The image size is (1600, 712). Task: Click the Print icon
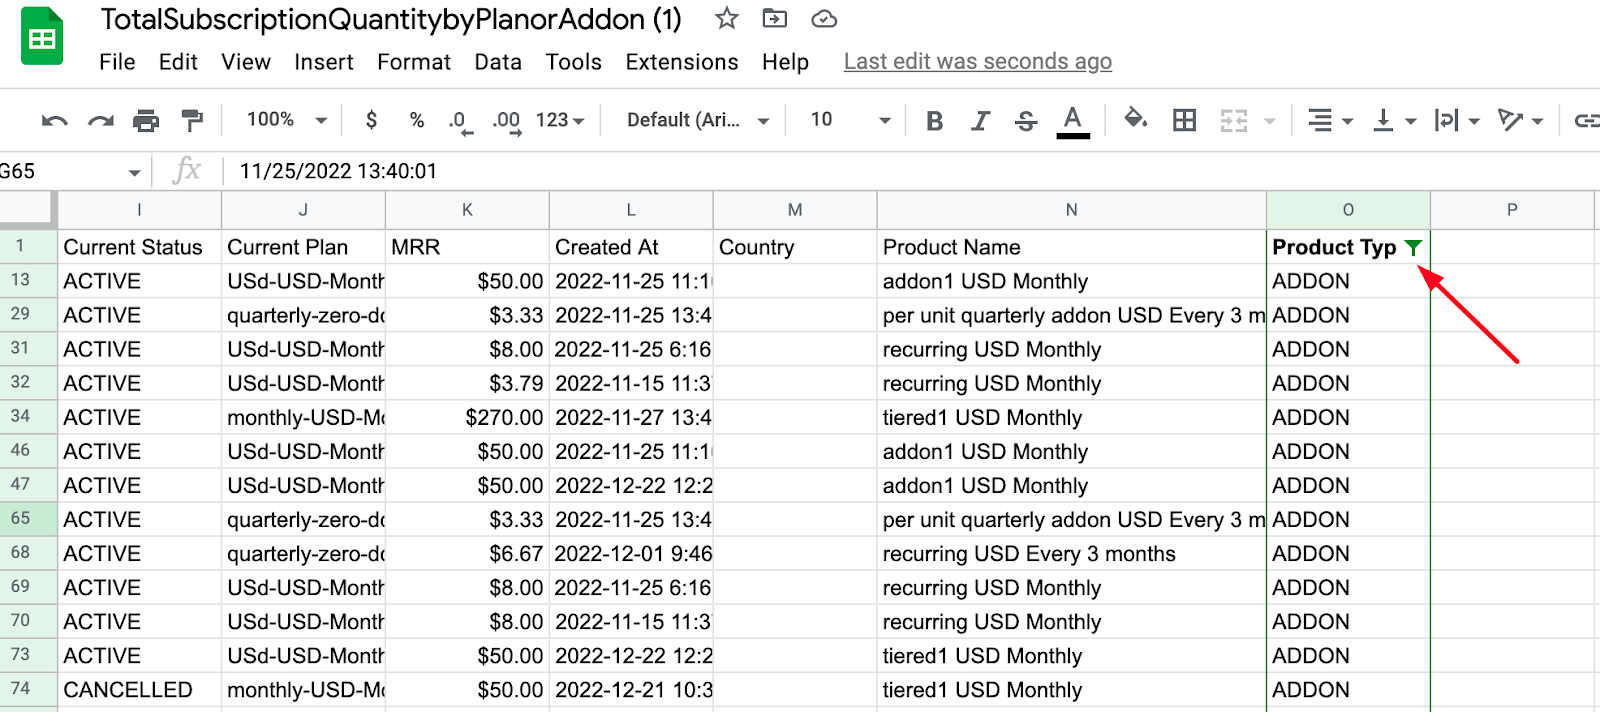coord(146,121)
